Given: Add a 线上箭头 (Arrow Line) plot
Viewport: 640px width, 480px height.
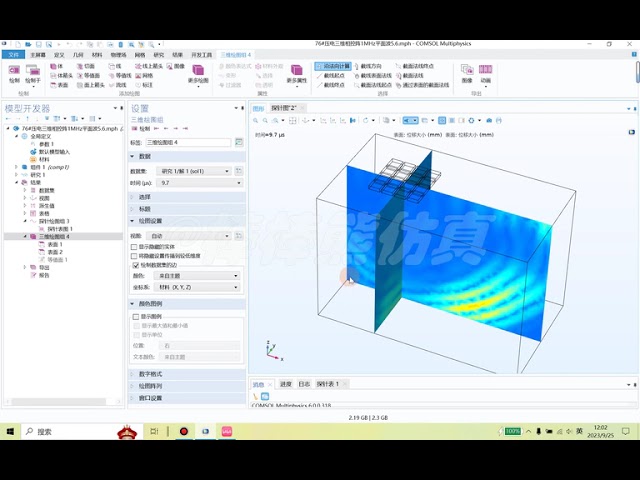Looking at the screenshot, I should (149, 66).
